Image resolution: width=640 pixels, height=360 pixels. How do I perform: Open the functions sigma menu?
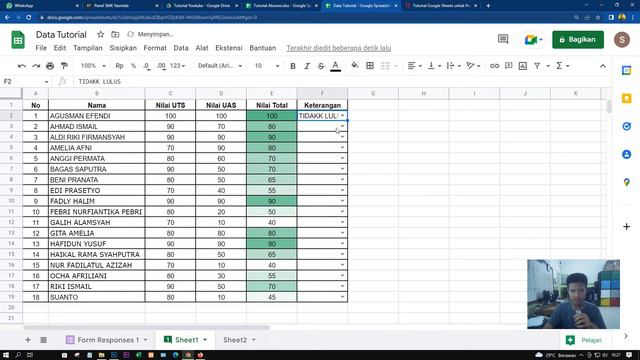(562, 66)
